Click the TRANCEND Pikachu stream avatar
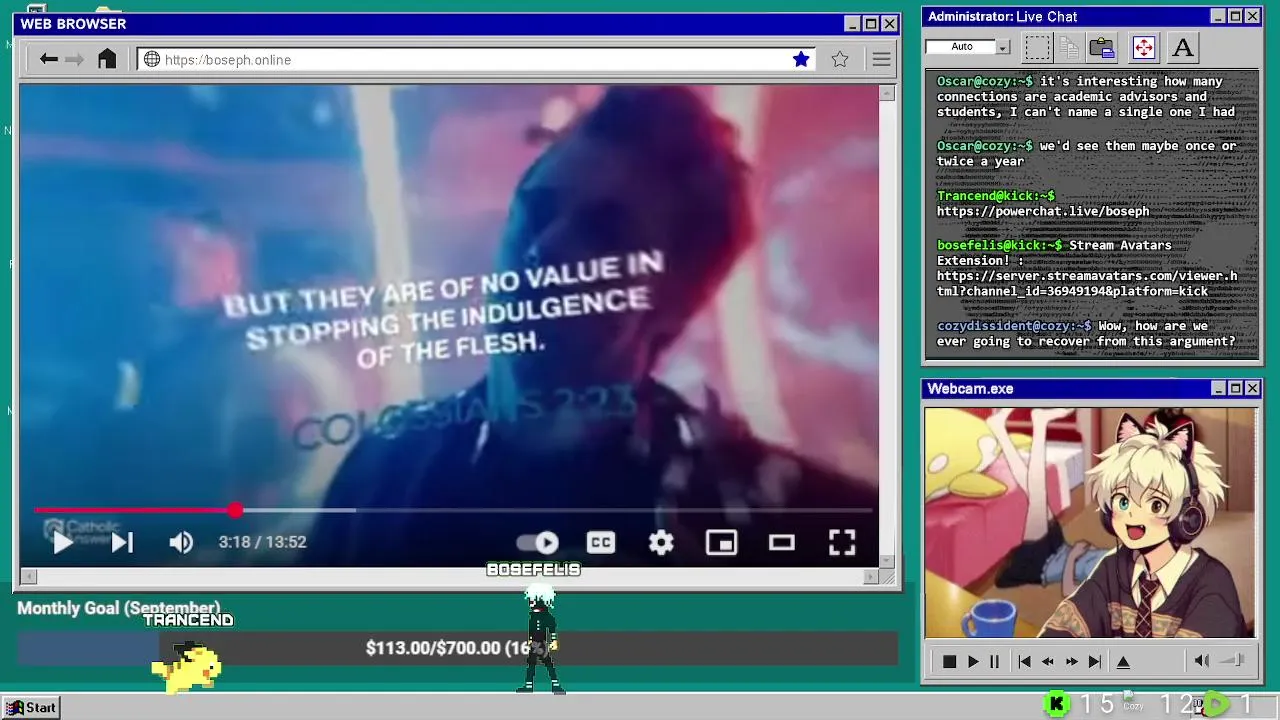 pos(186,666)
